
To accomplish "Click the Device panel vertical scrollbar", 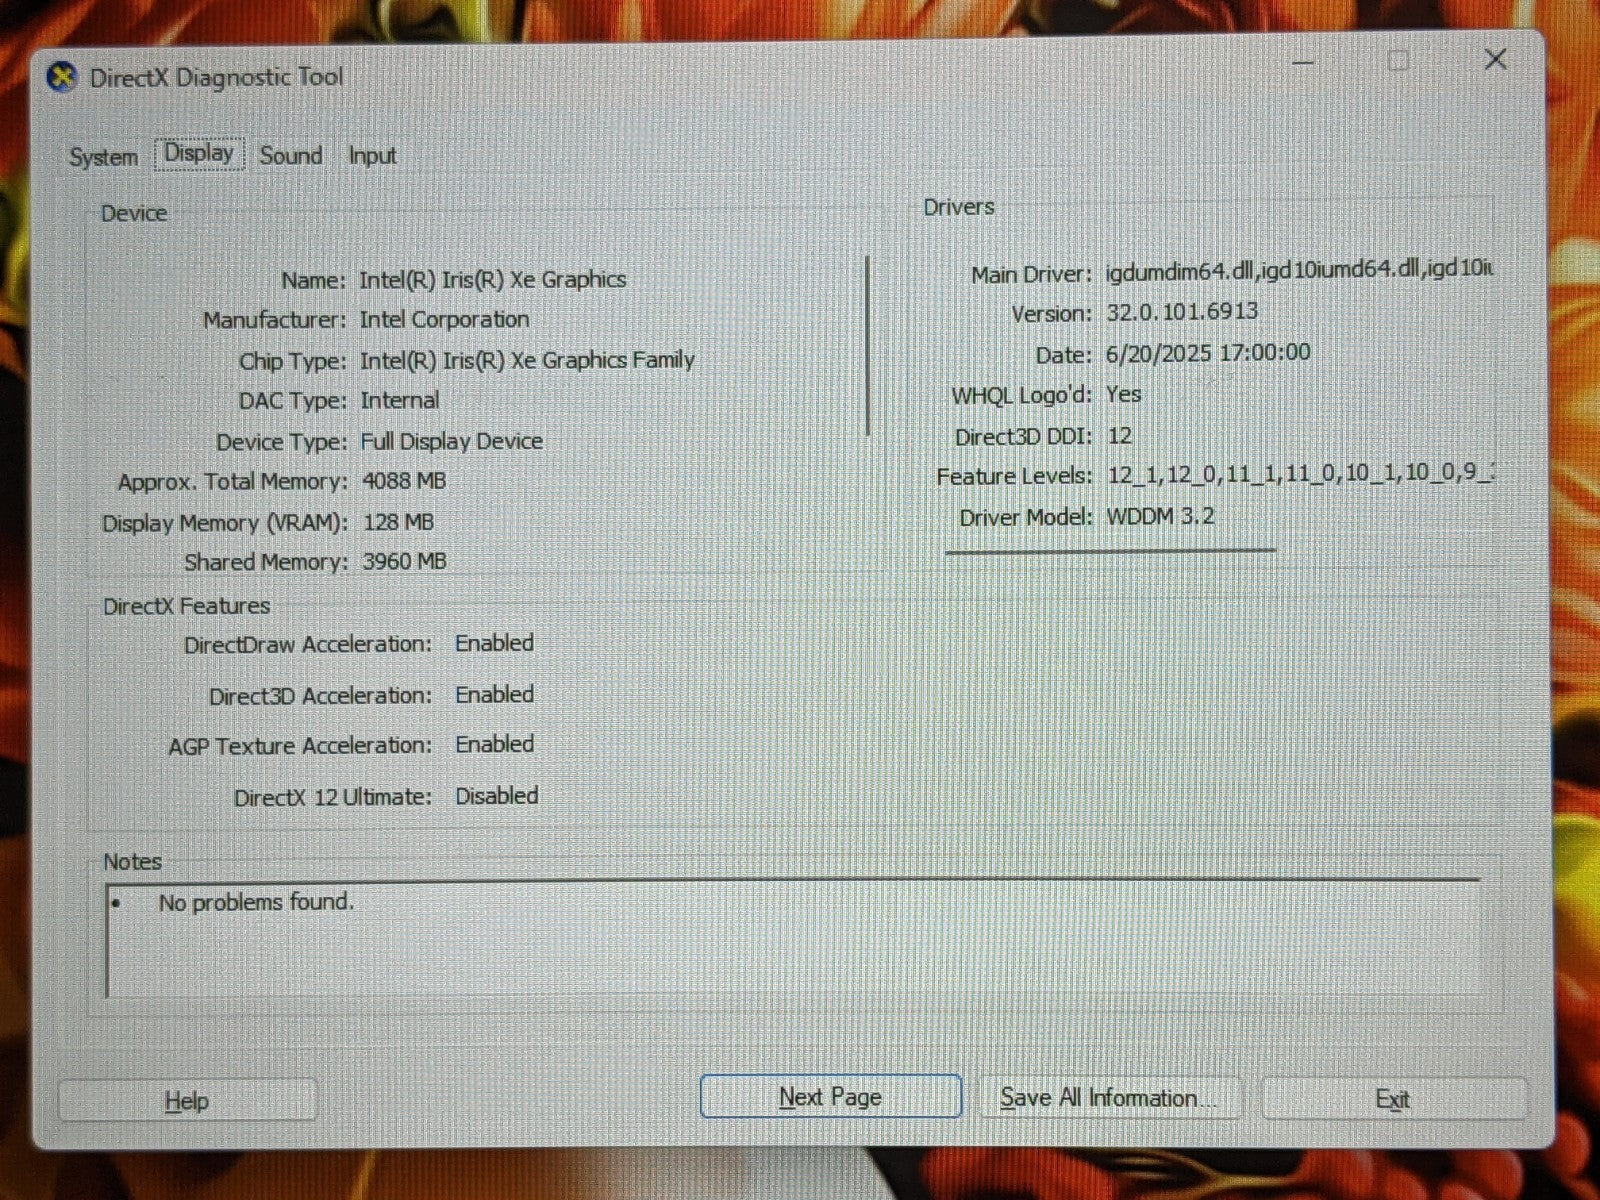I will (x=867, y=345).
